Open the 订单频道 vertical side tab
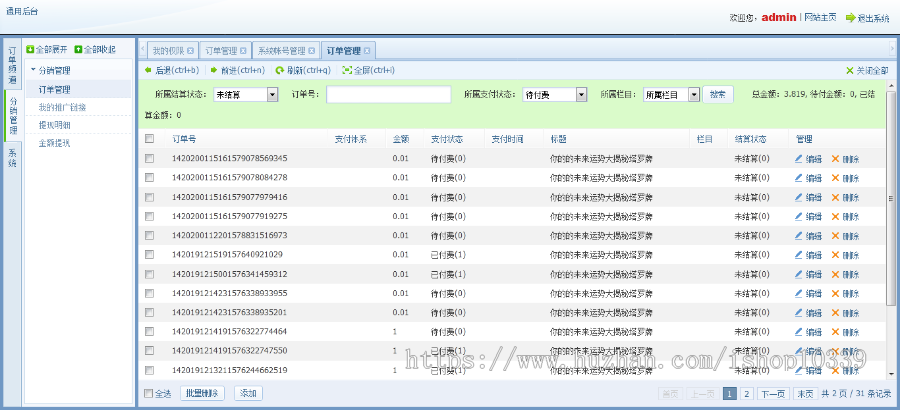900x410 pixels. coord(12,64)
